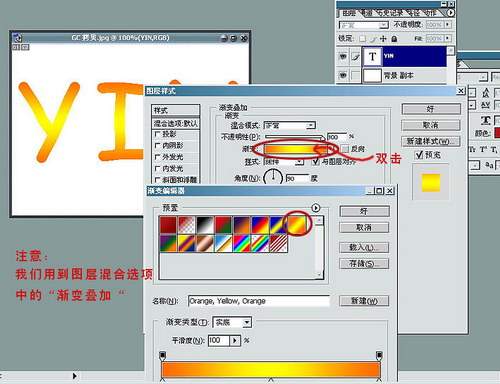Click the lock all padlock icon
The height and width of the screenshot is (384, 500).
(x=394, y=39)
